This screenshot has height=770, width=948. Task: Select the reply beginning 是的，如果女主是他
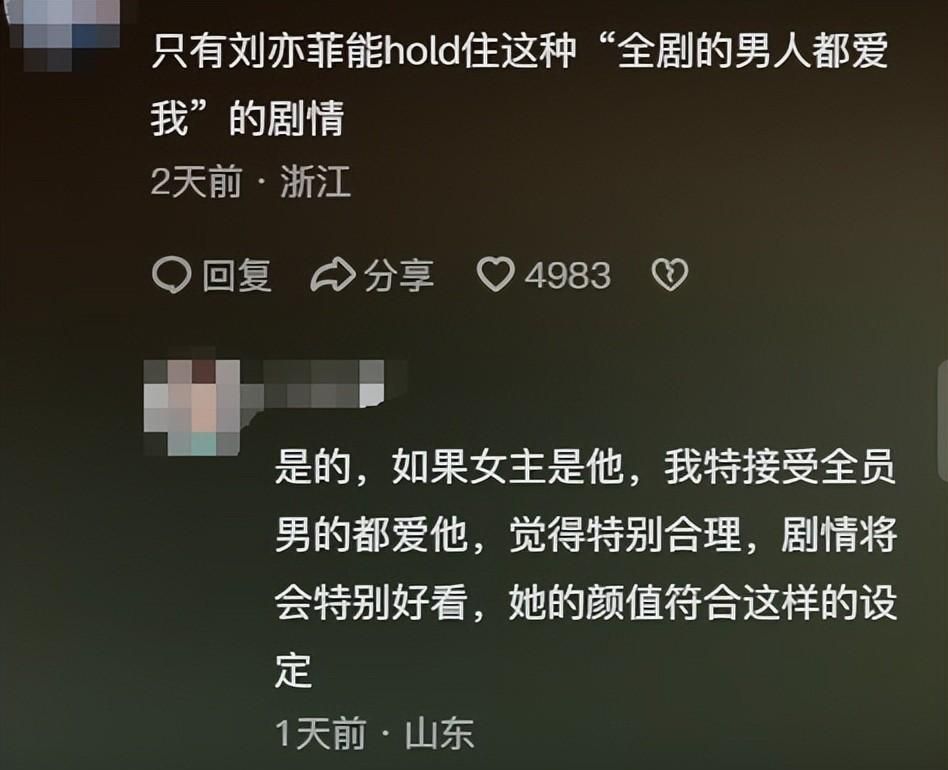[585, 569]
